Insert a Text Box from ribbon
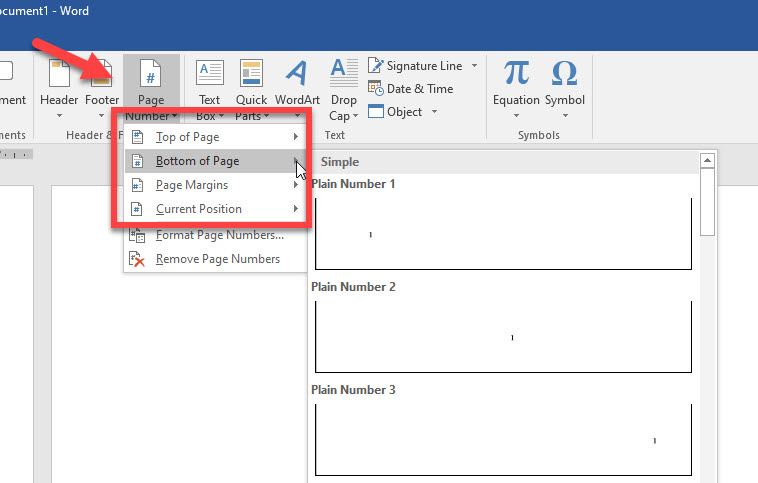 pyautogui.click(x=210, y=75)
